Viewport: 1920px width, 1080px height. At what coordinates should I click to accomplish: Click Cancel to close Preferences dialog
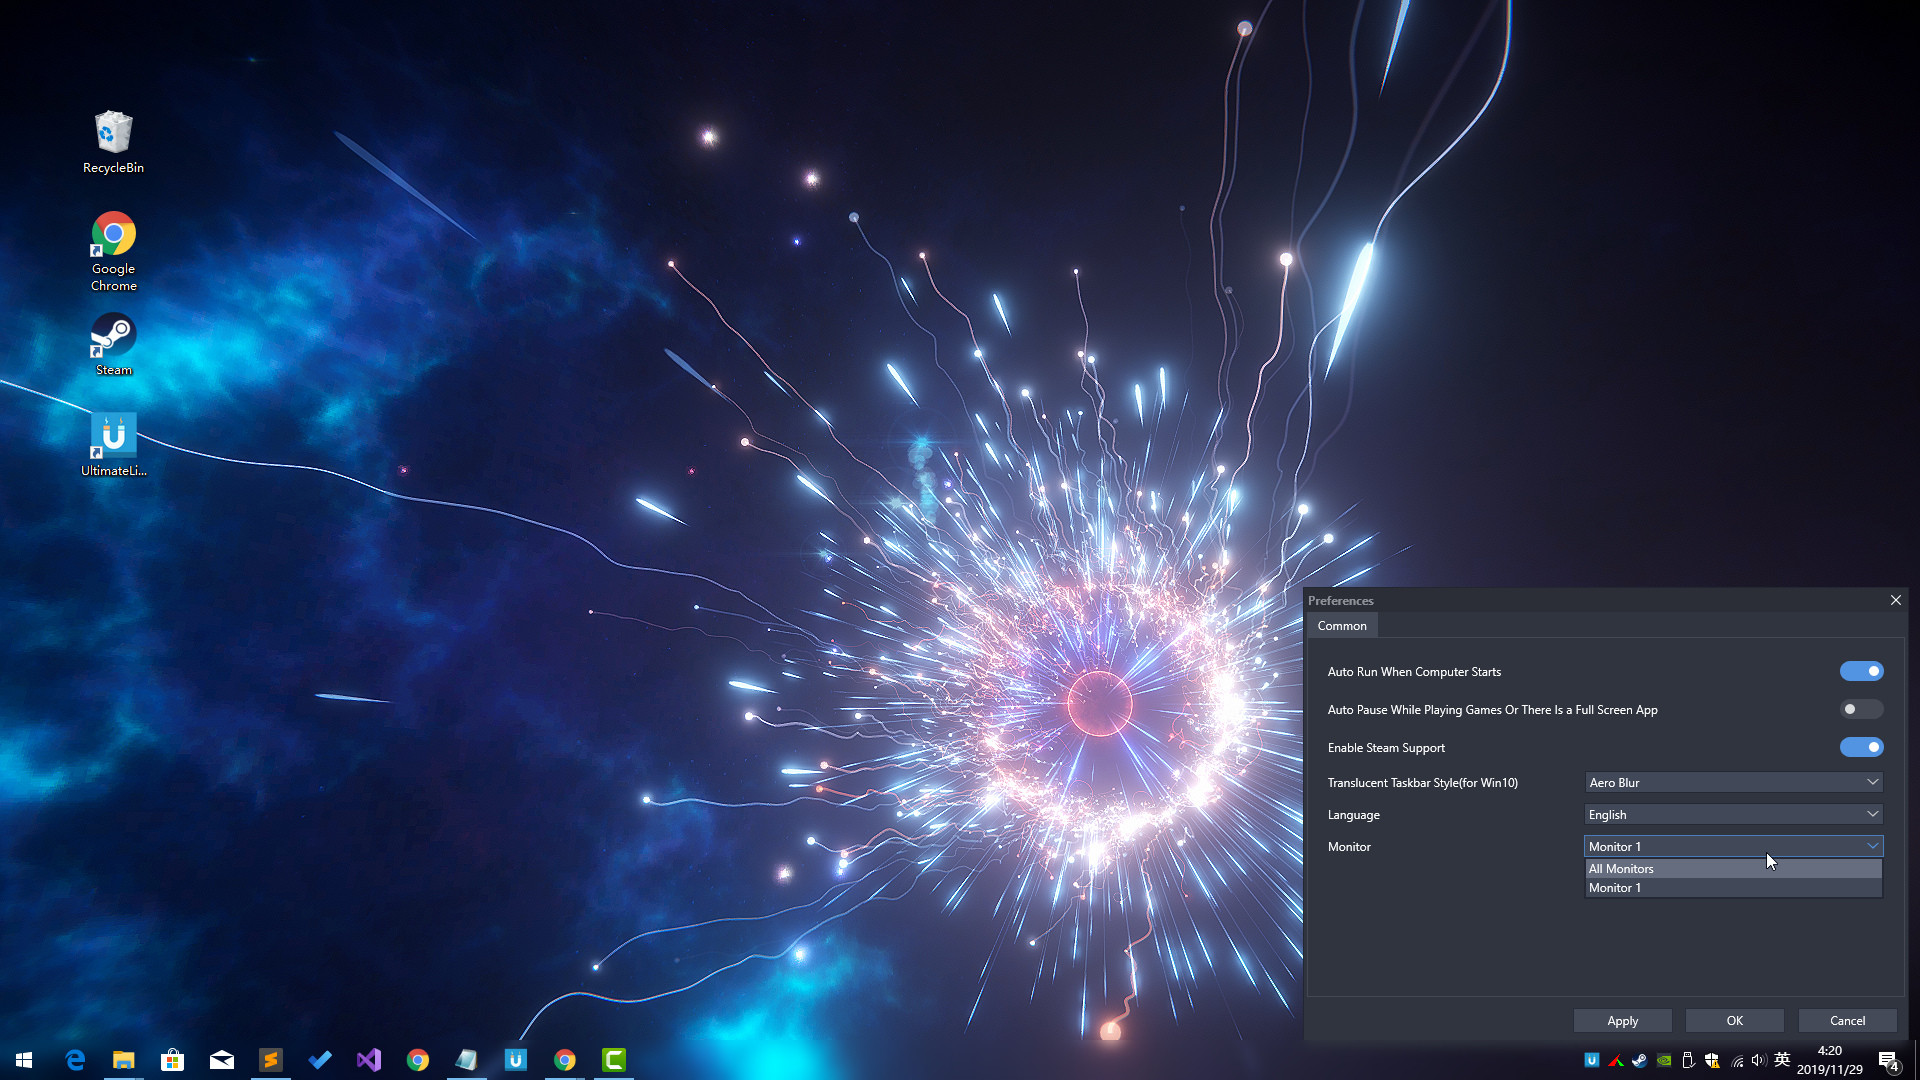[1847, 1019]
